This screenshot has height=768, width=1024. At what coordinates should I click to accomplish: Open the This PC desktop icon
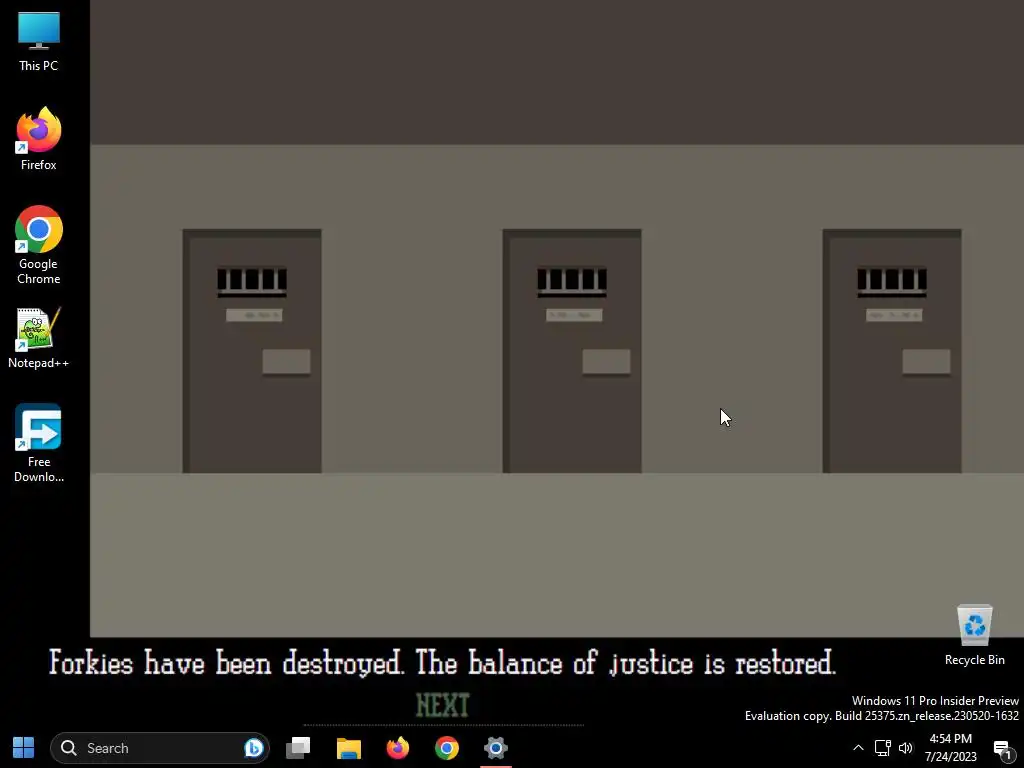39,41
